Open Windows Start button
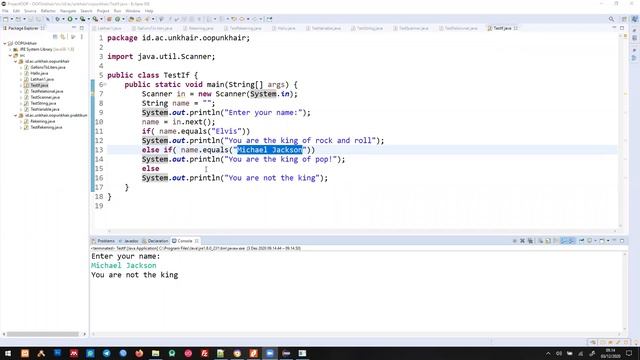Viewport: 640px width, 360px height. [8, 353]
